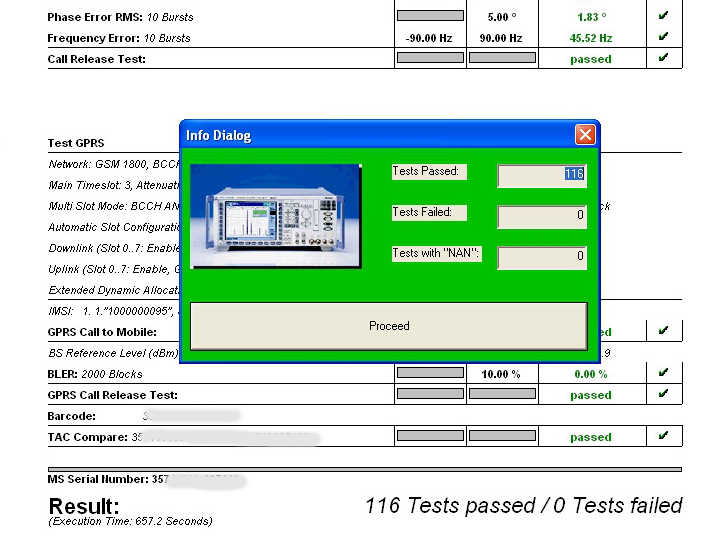Click the Info Dialog title bar
The image size is (719, 553).
[x=370, y=135]
